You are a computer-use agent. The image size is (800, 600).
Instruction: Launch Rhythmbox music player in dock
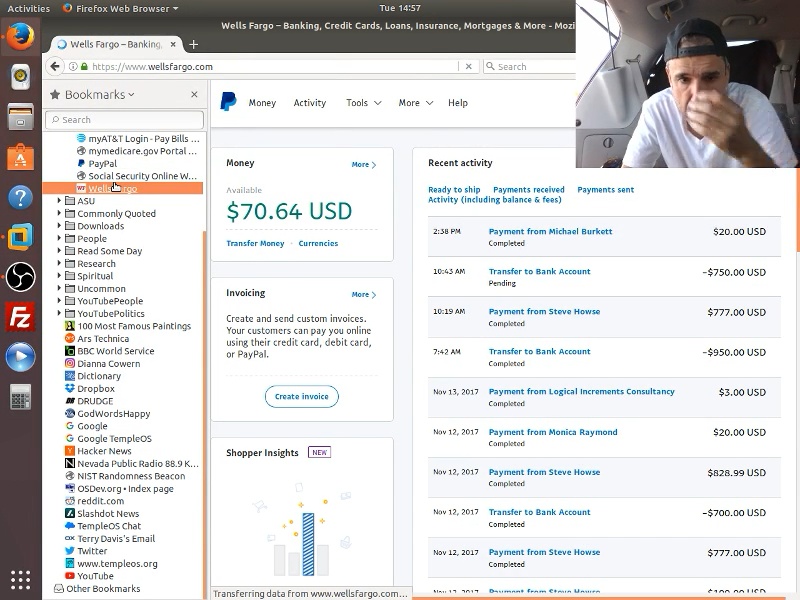[x=20, y=77]
